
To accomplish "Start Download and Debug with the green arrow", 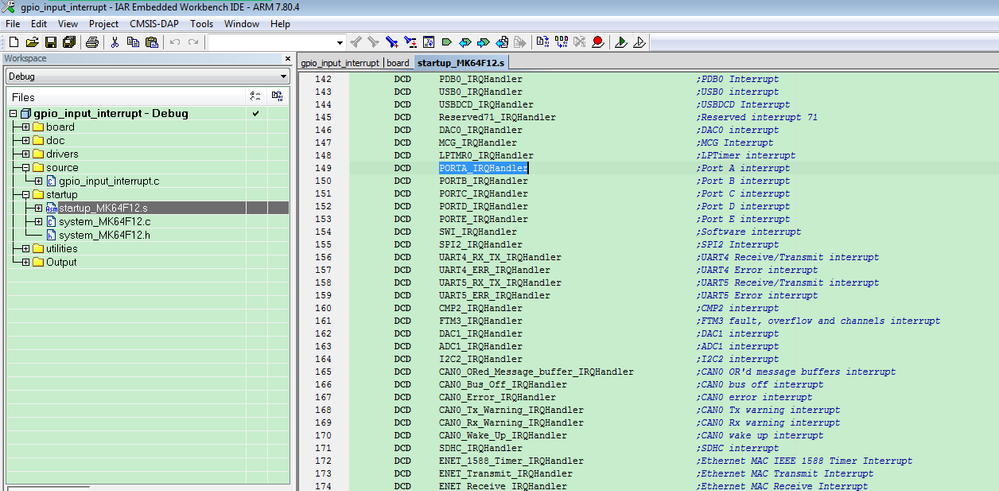I will [x=621, y=43].
